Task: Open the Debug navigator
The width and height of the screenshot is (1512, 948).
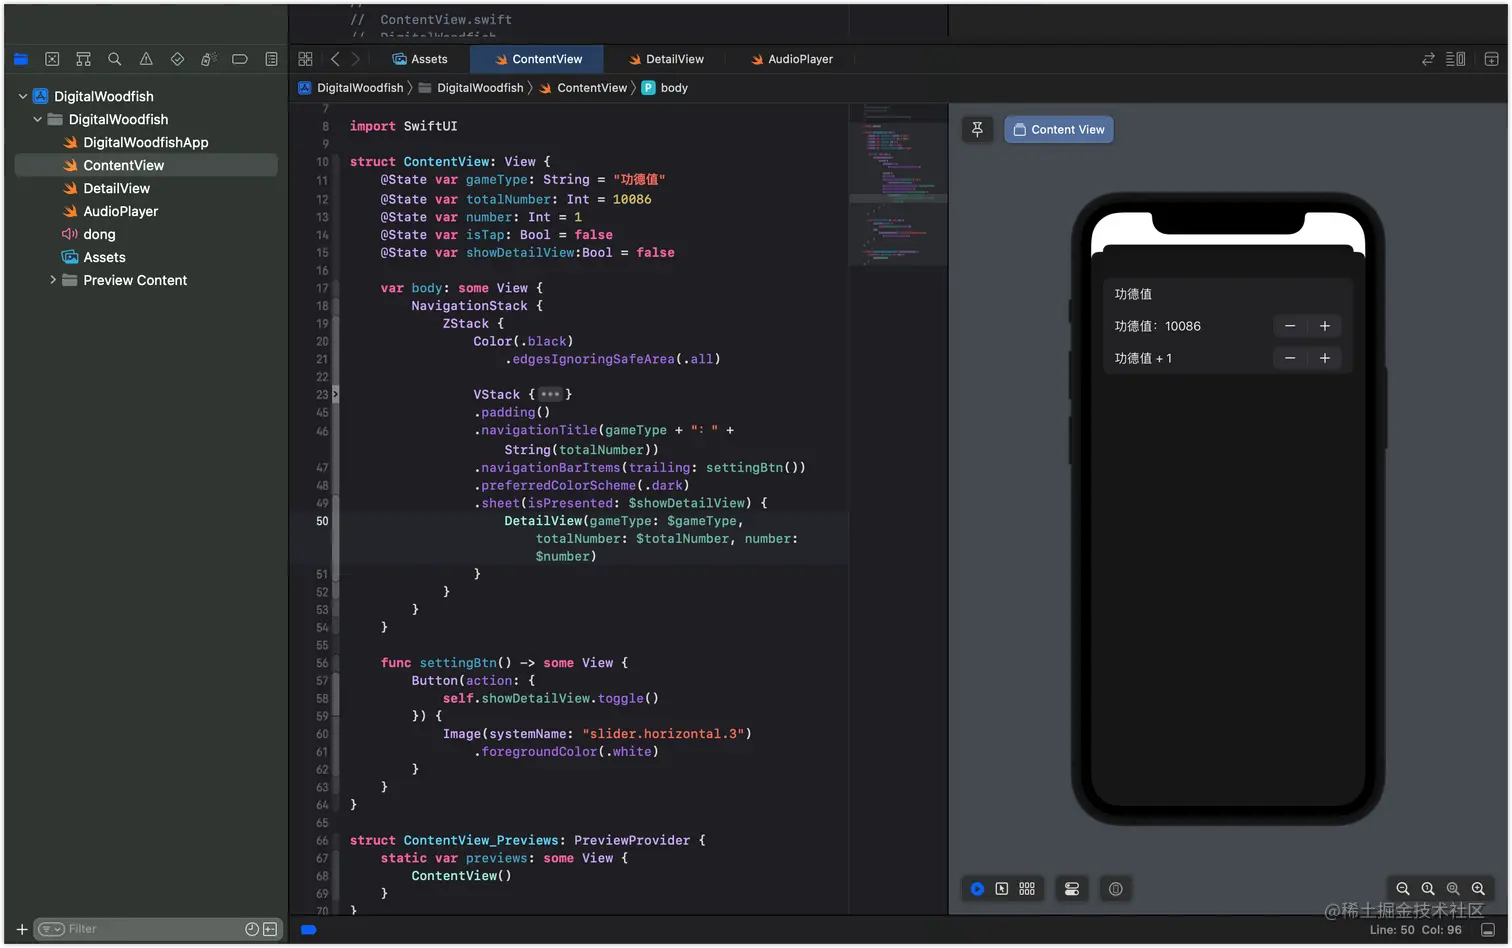Action: [208, 59]
